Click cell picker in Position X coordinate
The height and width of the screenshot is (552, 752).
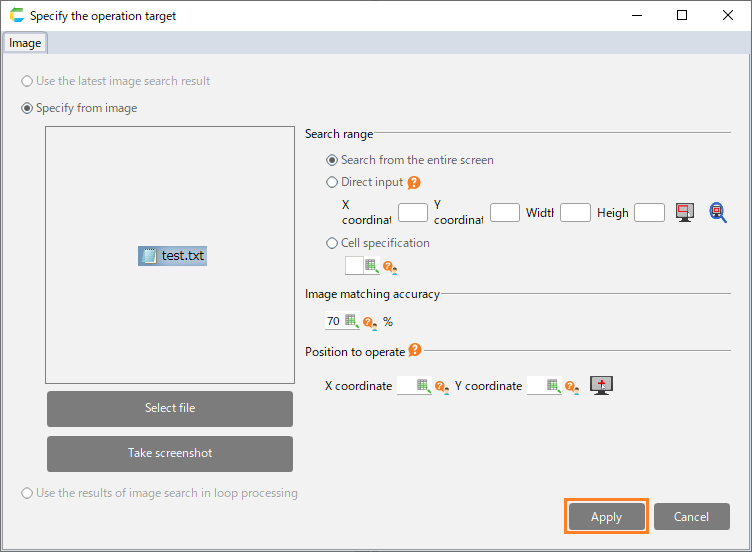click(x=423, y=386)
